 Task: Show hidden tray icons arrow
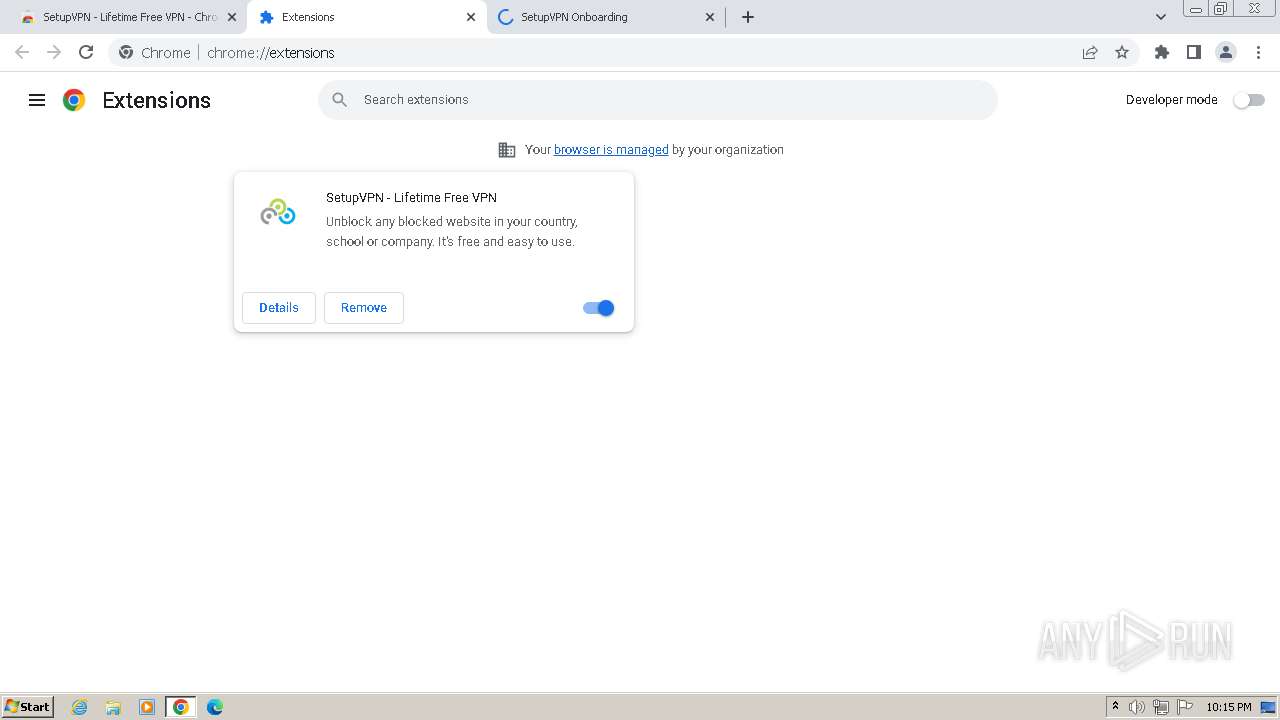(x=1115, y=707)
